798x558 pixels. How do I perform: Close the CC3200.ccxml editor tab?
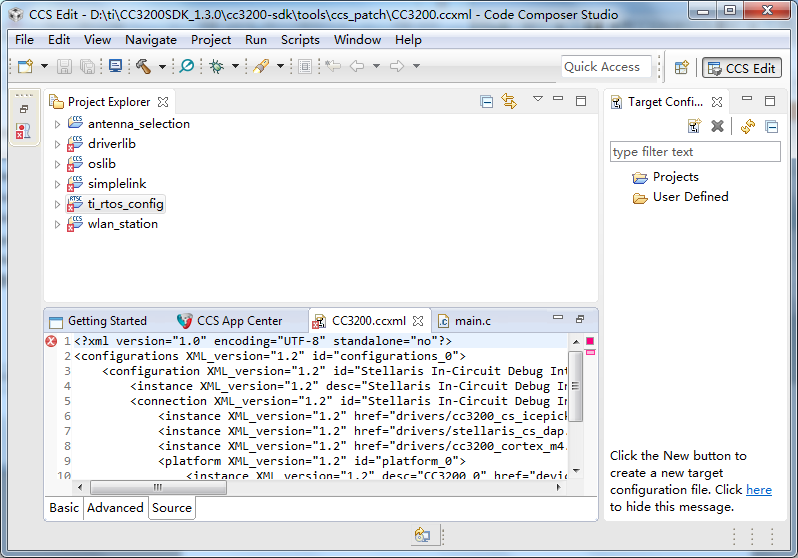[x=418, y=321]
